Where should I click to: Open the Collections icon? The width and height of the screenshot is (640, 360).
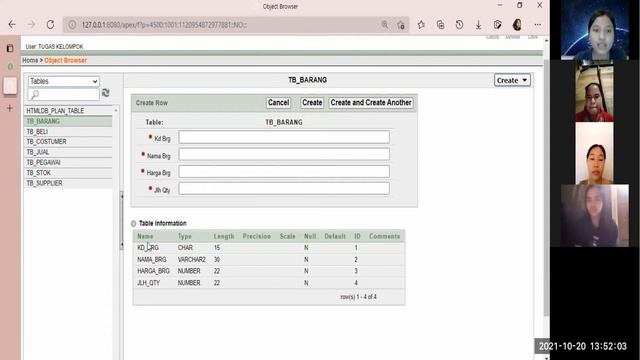point(440,25)
